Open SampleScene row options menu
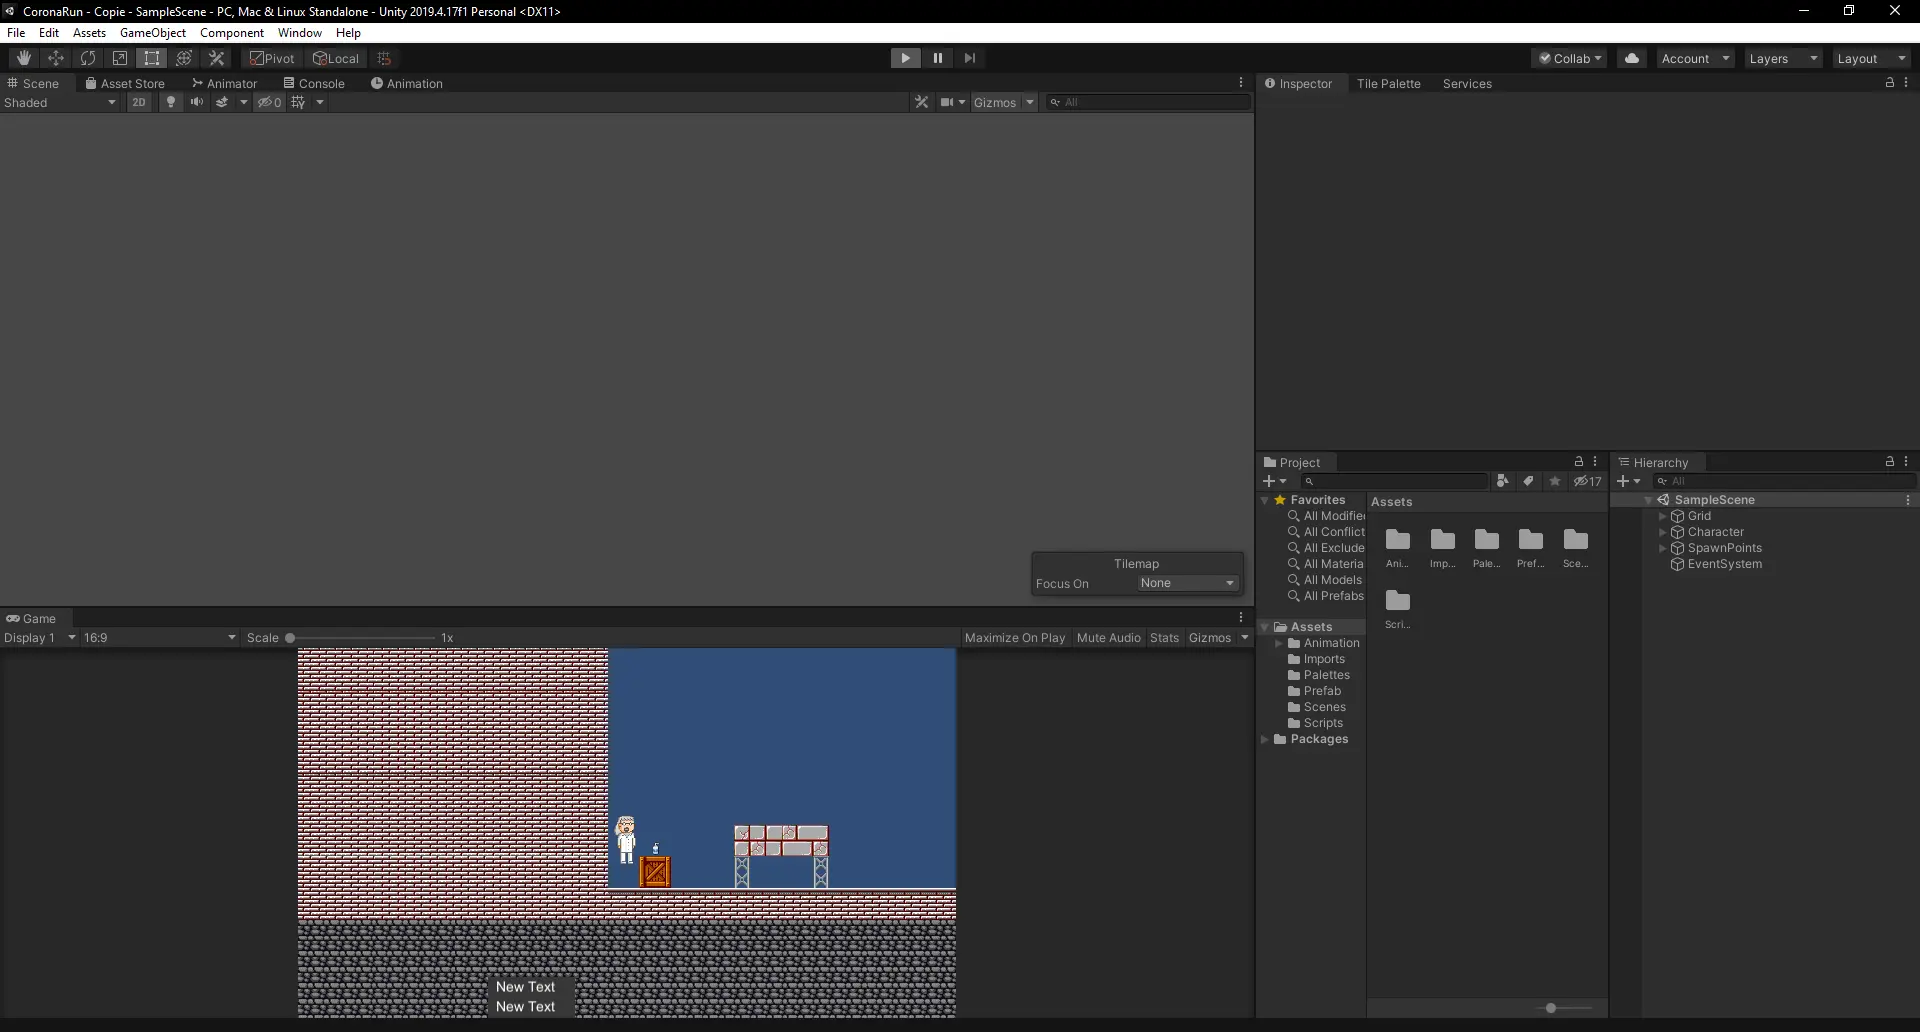This screenshot has height=1032, width=1920. click(1907, 500)
